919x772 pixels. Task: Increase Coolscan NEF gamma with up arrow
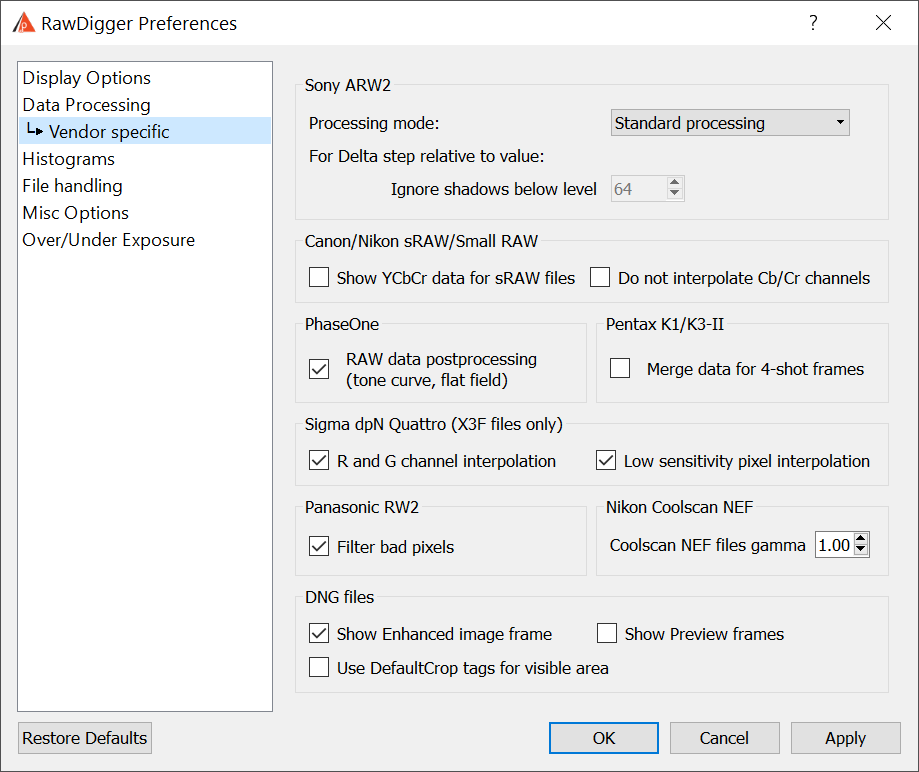pyautogui.click(x=860, y=539)
